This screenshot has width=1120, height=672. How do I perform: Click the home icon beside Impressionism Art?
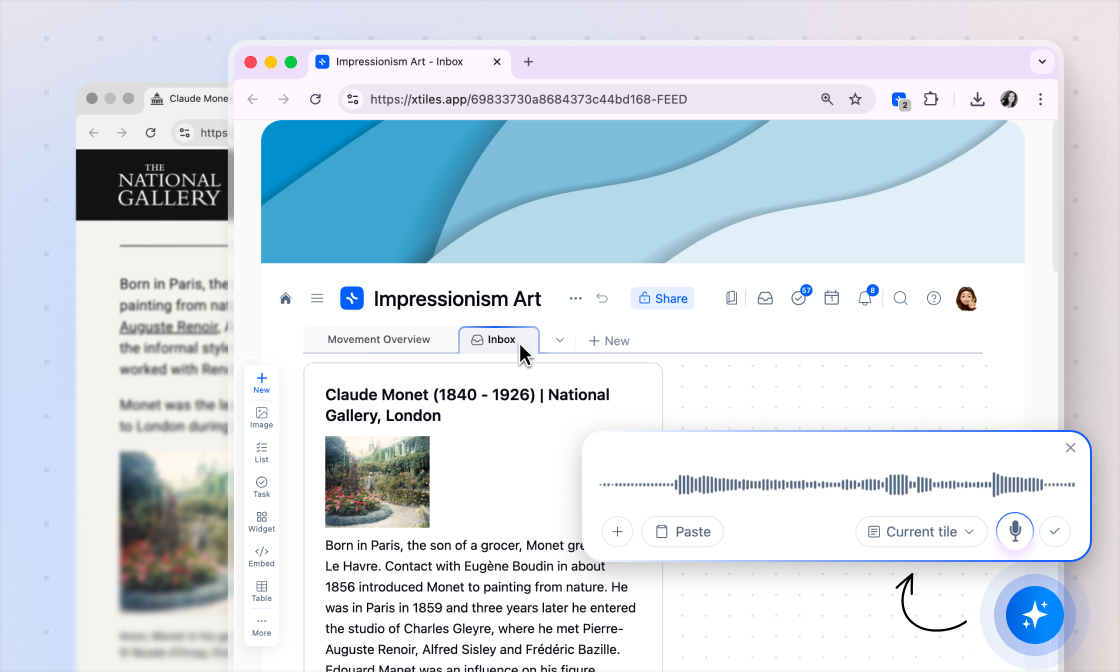(286, 298)
